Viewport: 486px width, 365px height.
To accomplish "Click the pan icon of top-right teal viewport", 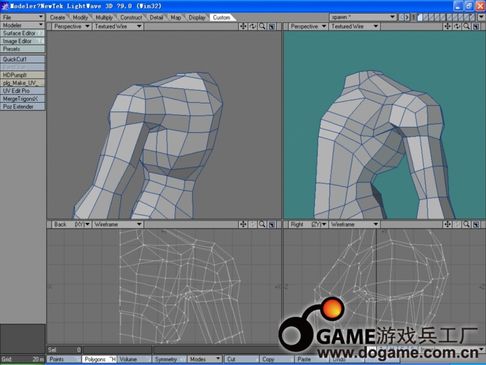I will pos(447,26).
